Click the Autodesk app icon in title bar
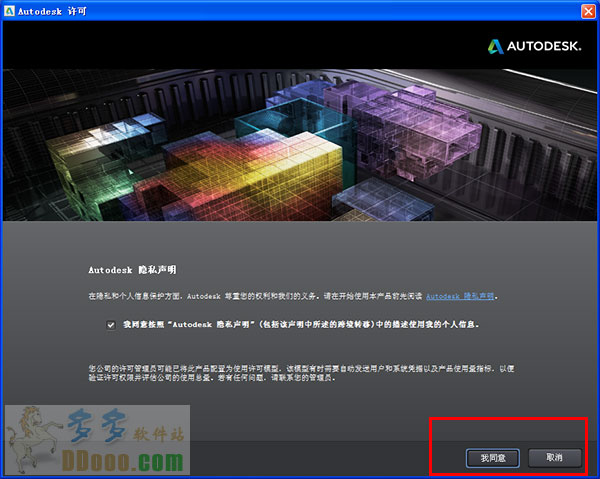Screen dimensions: 600x479 coord(9,9)
